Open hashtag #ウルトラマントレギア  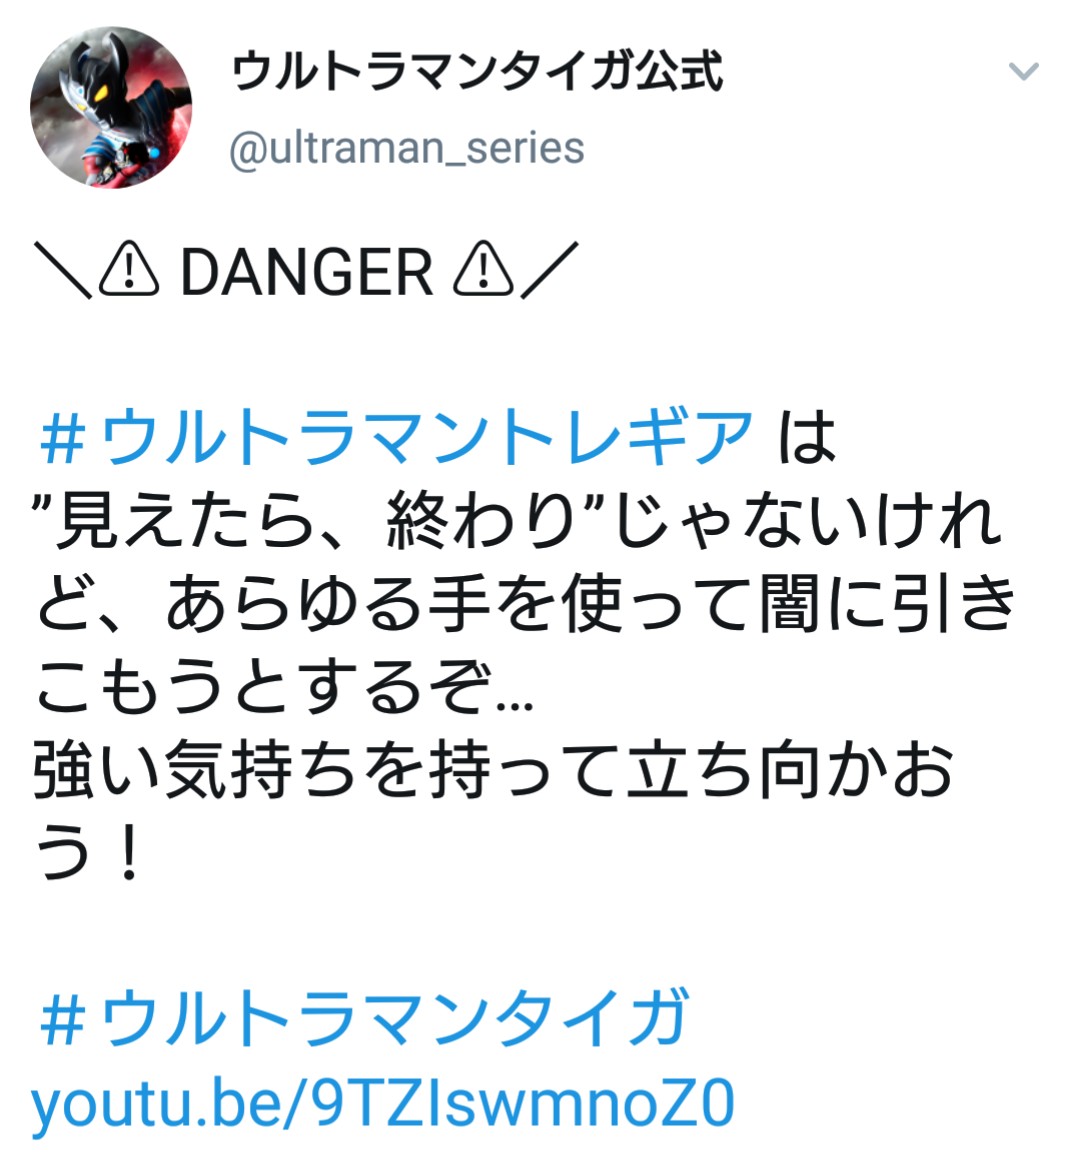pyautogui.click(x=396, y=437)
